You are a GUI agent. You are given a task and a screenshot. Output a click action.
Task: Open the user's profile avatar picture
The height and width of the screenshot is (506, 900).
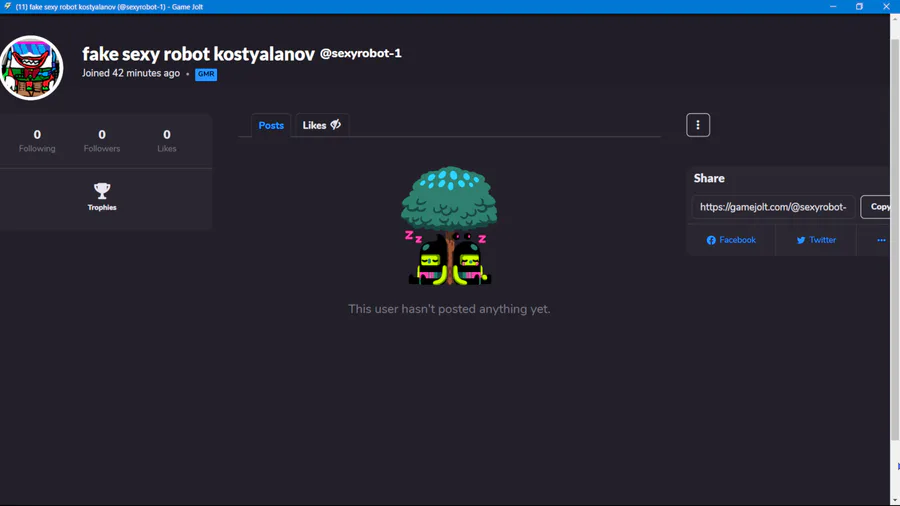coord(32,68)
